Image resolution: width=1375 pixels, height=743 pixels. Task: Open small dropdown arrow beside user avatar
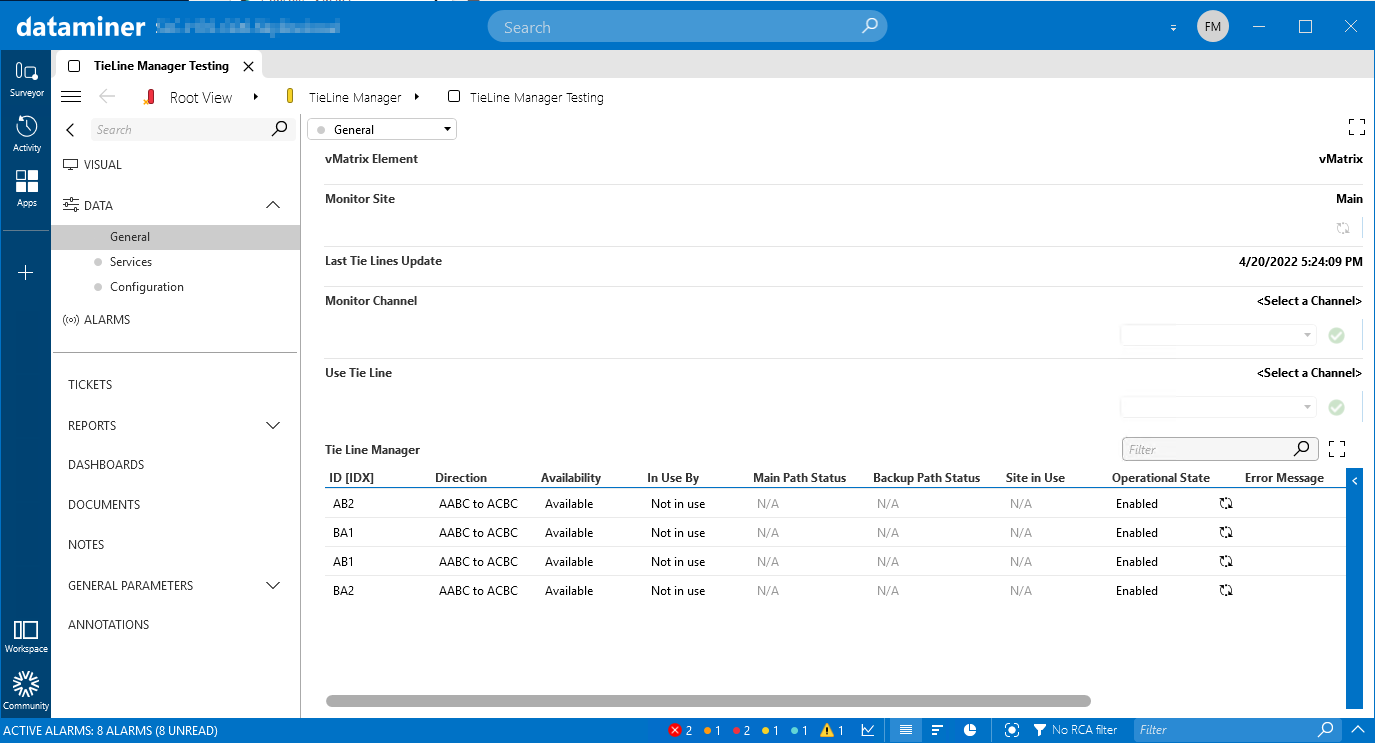tap(1173, 28)
